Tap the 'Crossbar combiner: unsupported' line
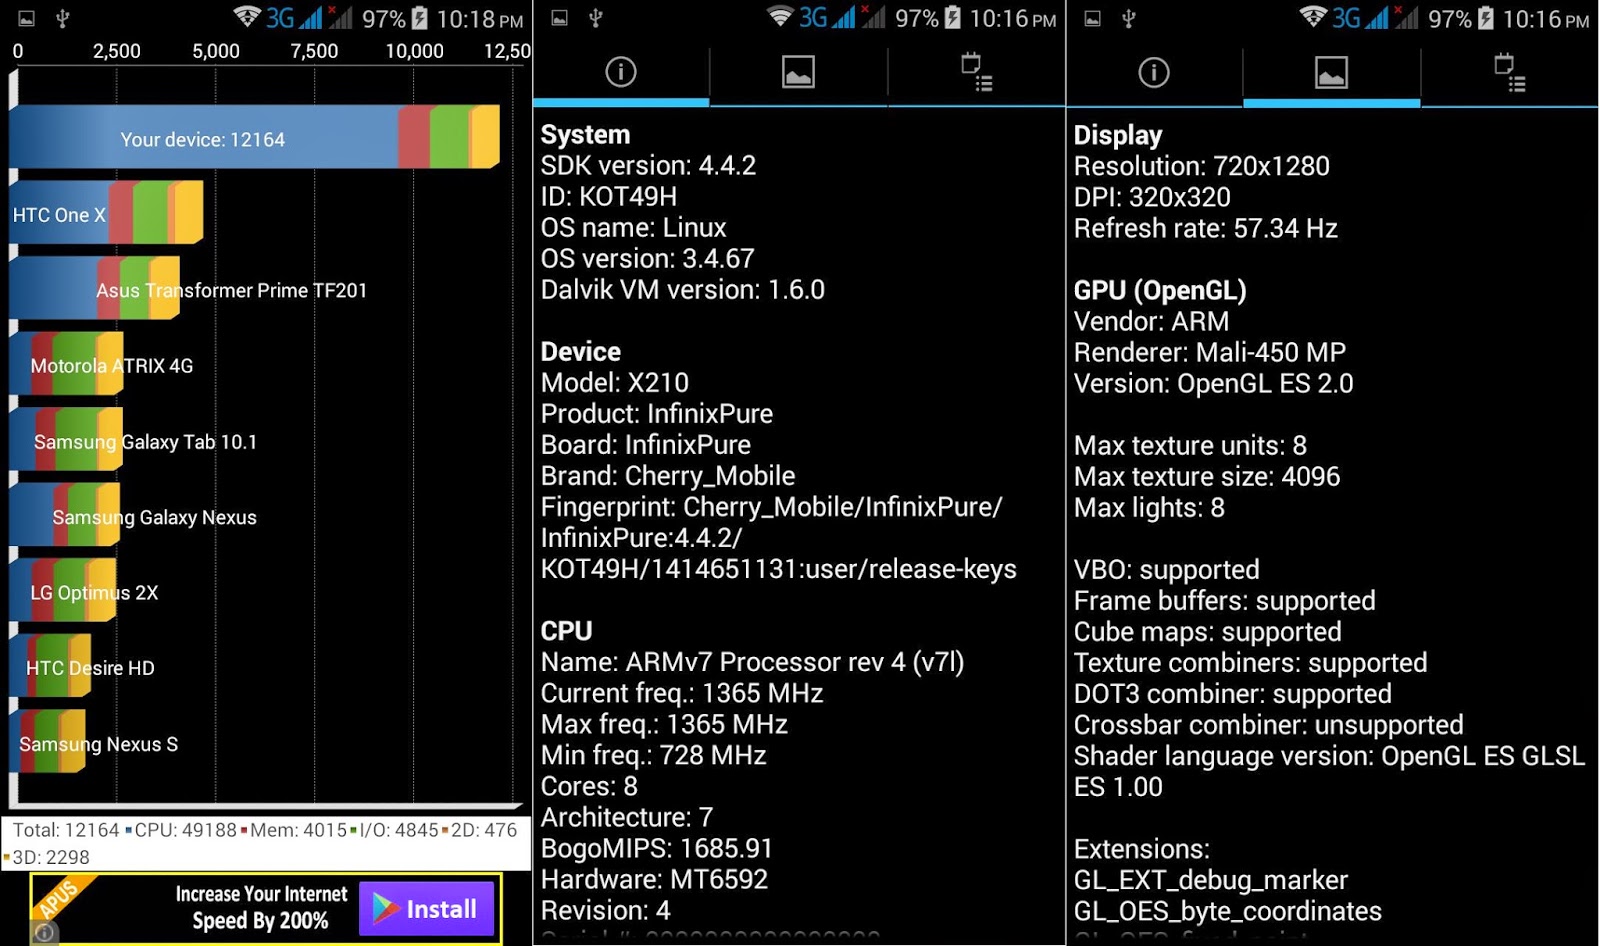This screenshot has width=1600, height=946. [x=1269, y=724]
